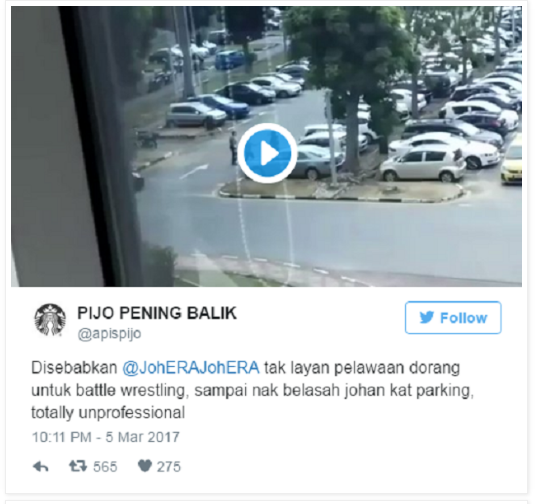Click the retweet arrows icon

point(78,466)
